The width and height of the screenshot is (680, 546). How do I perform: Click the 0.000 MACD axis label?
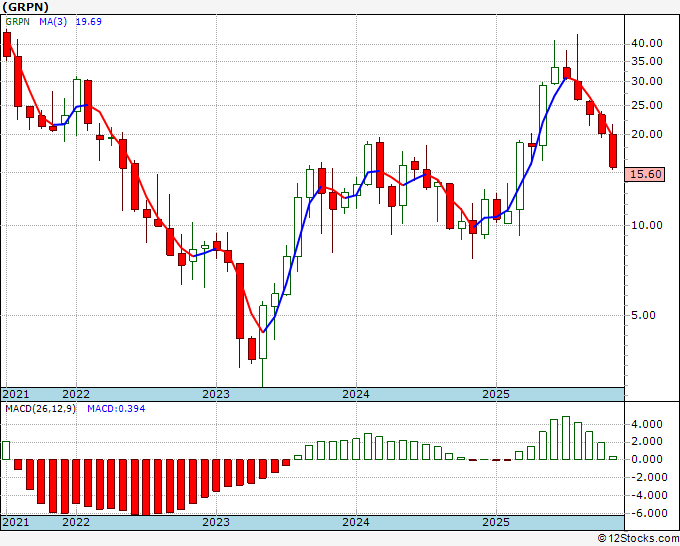tap(647, 459)
